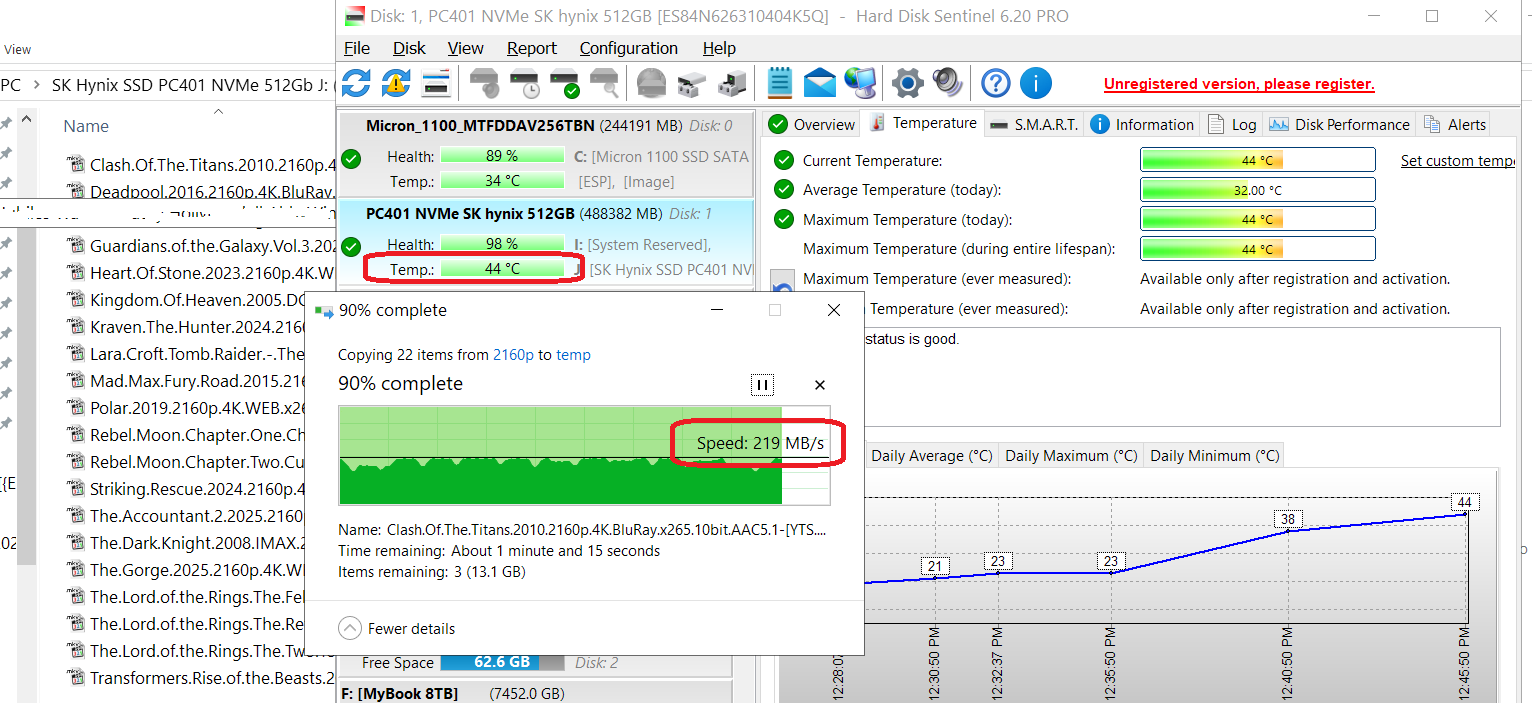Click the disk with green checkmark test icon
1532x703 pixels.
click(565, 83)
